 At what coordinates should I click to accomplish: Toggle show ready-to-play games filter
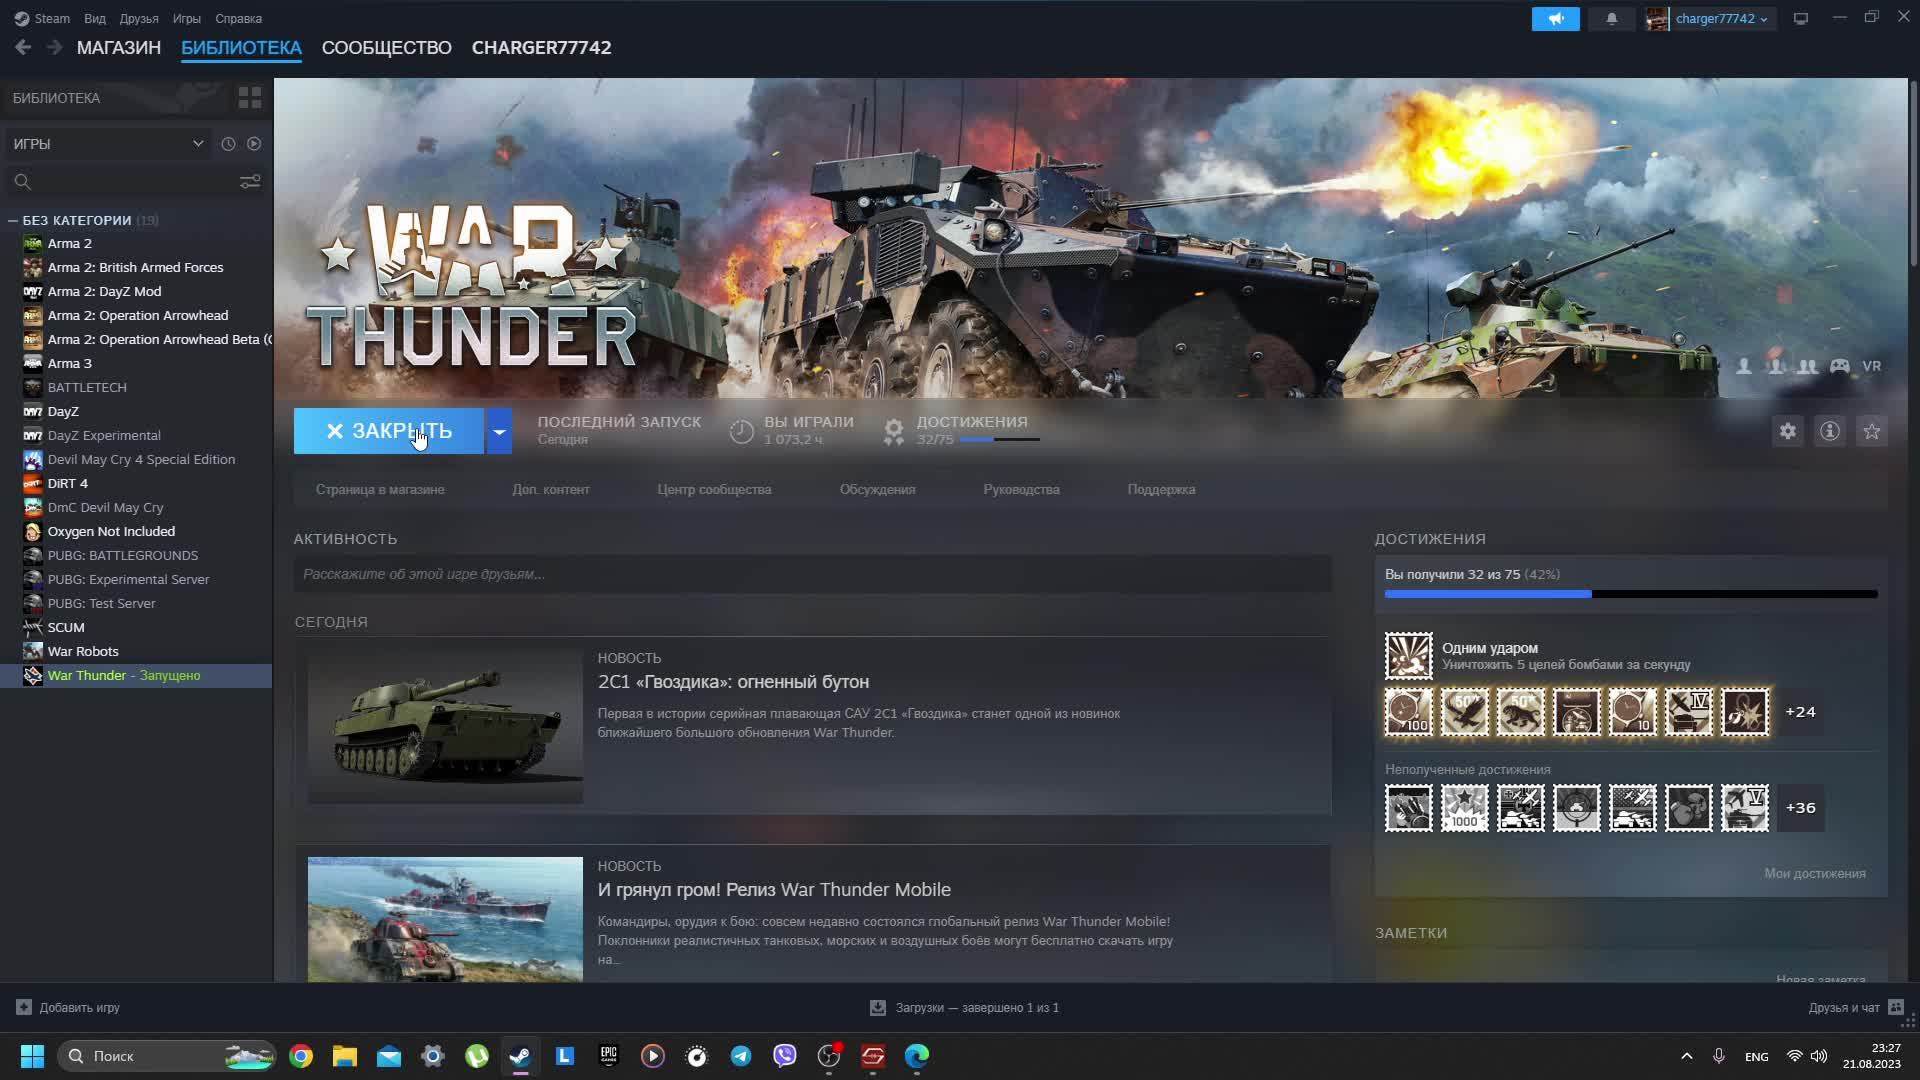pyautogui.click(x=254, y=144)
